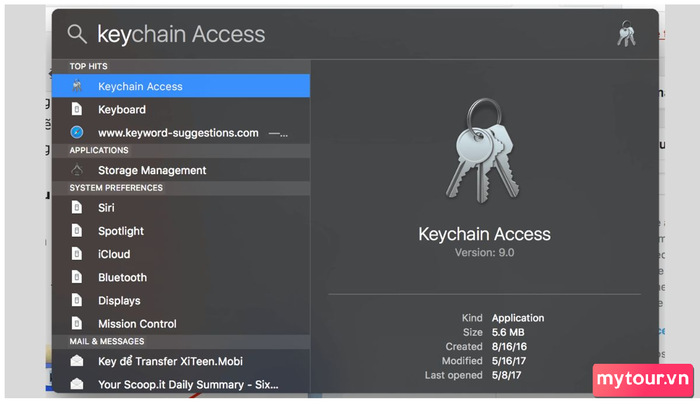
Task: Click the large Keychain Access keys preview image
Action: coord(483,151)
